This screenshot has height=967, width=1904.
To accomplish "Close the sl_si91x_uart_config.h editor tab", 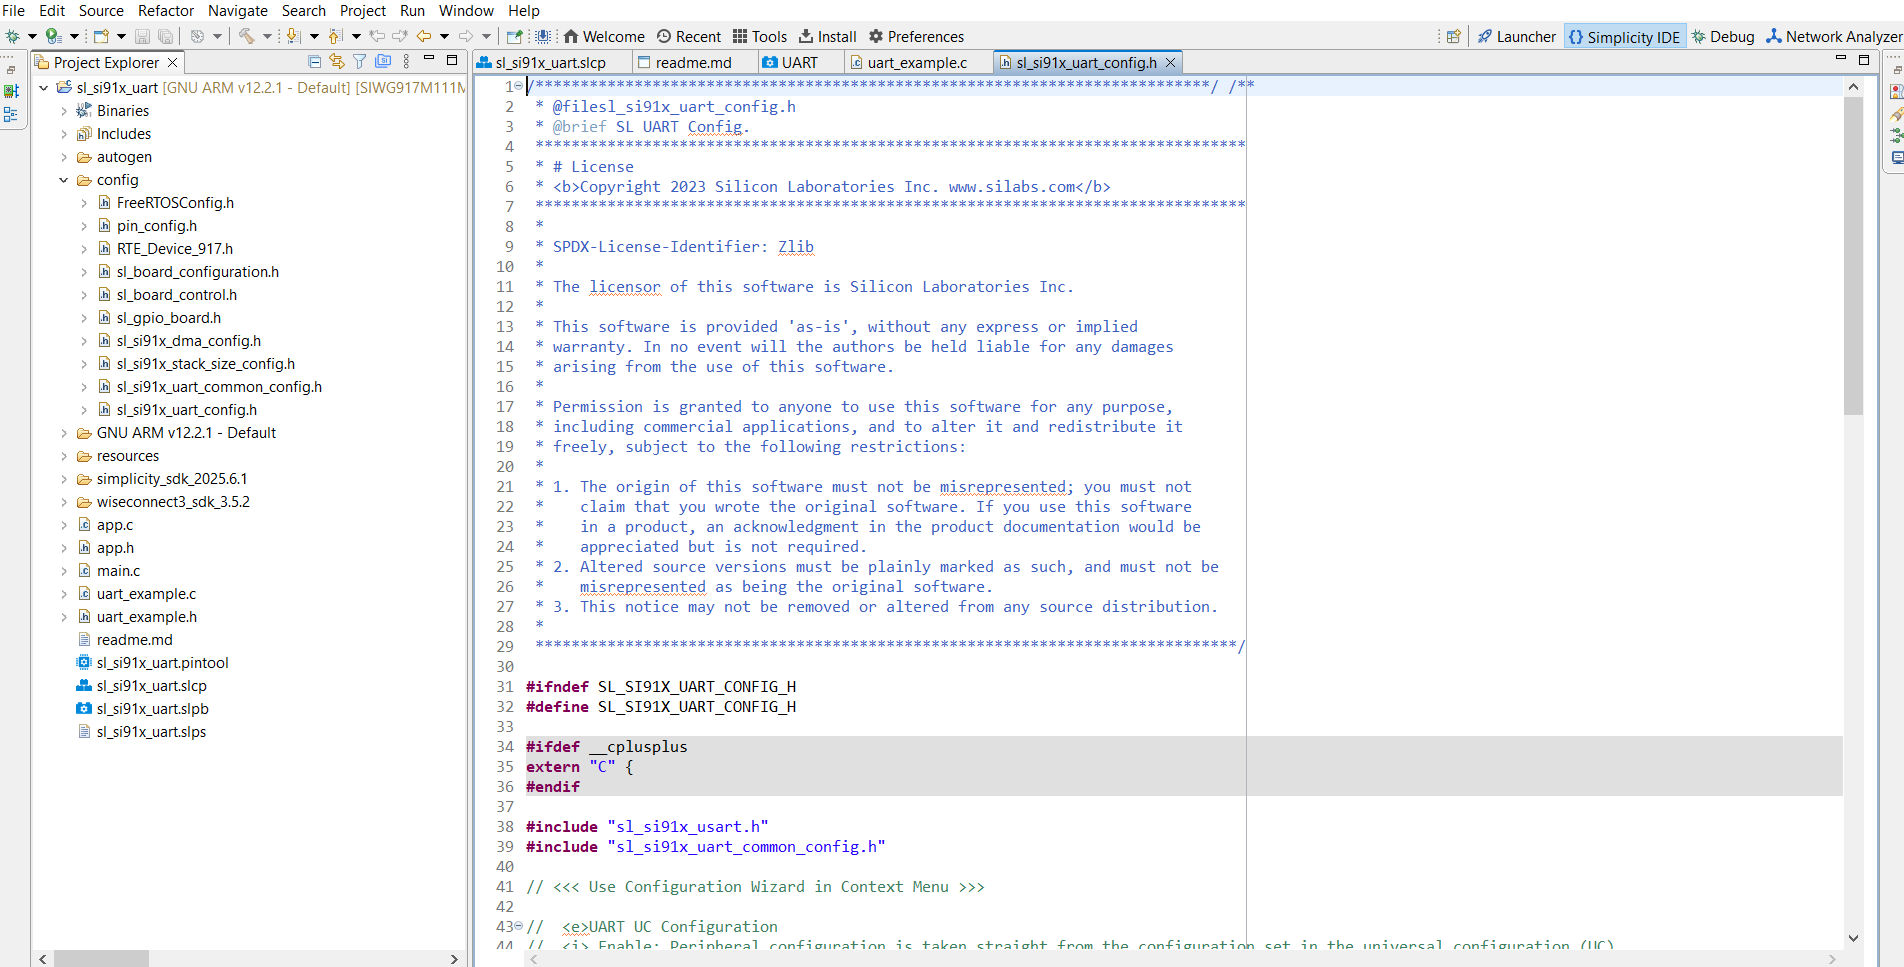I will pos(1170,62).
